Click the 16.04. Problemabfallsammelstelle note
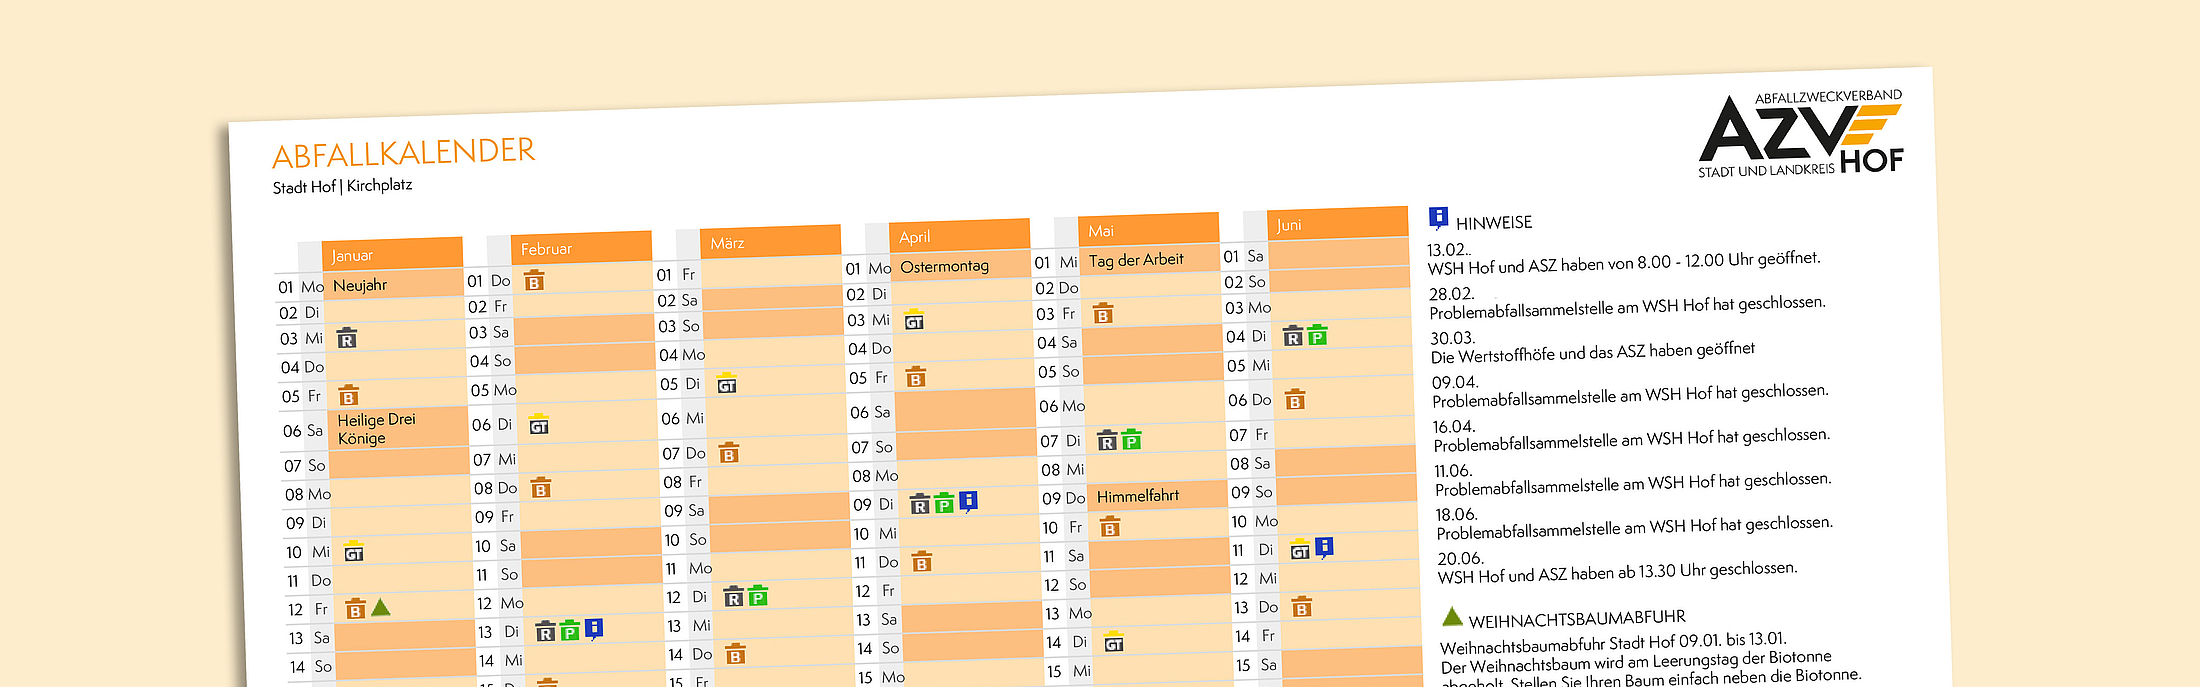The height and width of the screenshot is (687, 2200). click(x=1632, y=435)
